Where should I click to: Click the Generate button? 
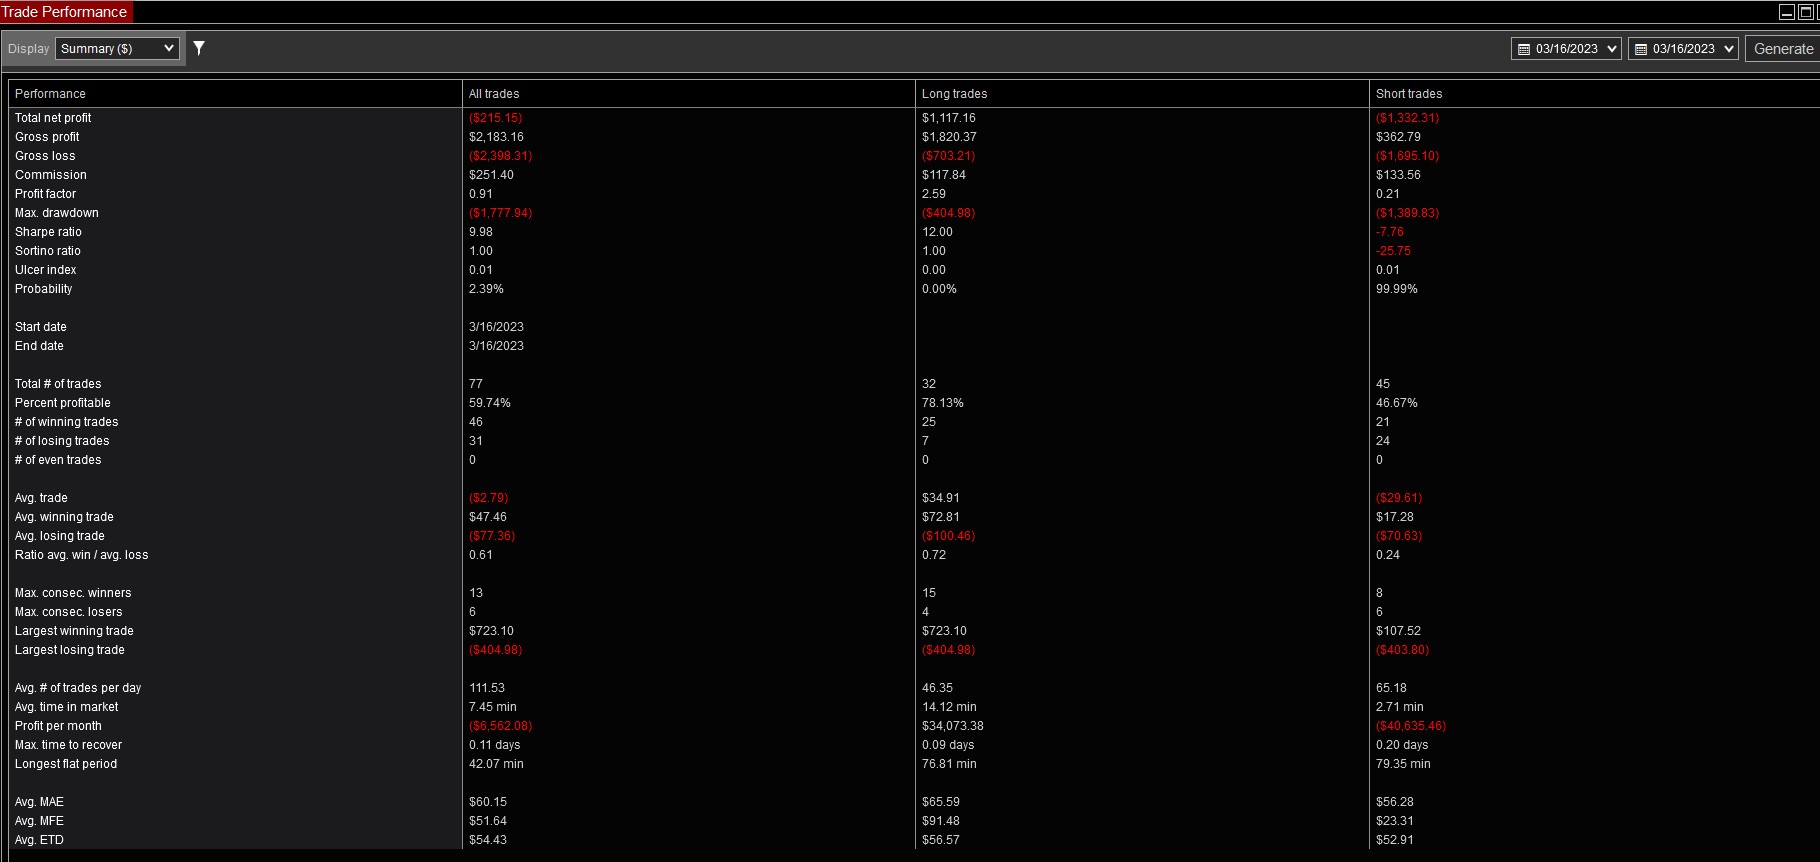(1783, 49)
